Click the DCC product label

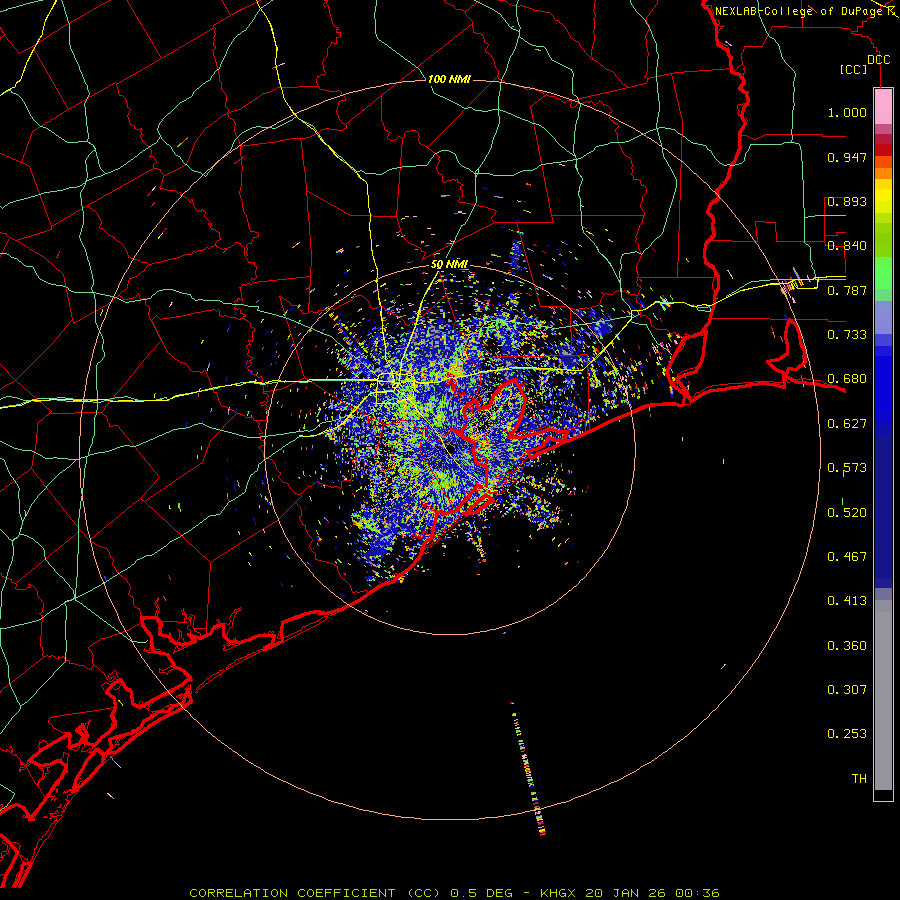pyautogui.click(x=878, y=60)
